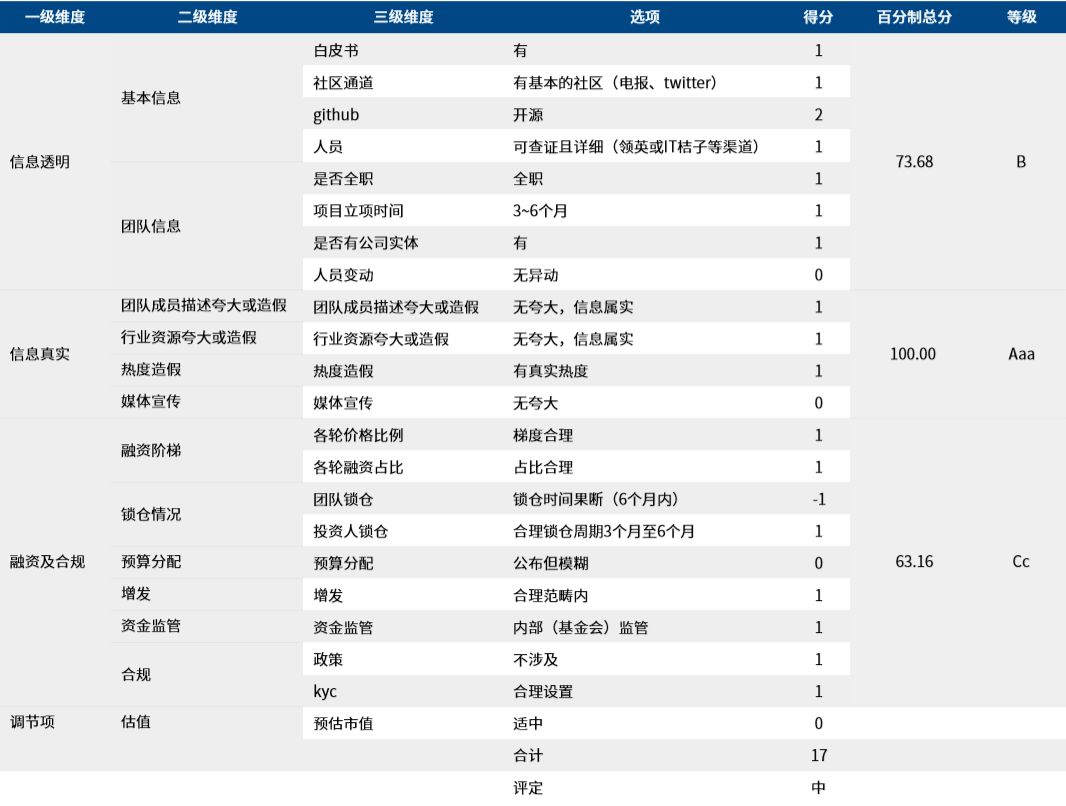The width and height of the screenshot is (1066, 806).
Task: Click the 融资及合规 first-level cell
Action: (x=47, y=561)
